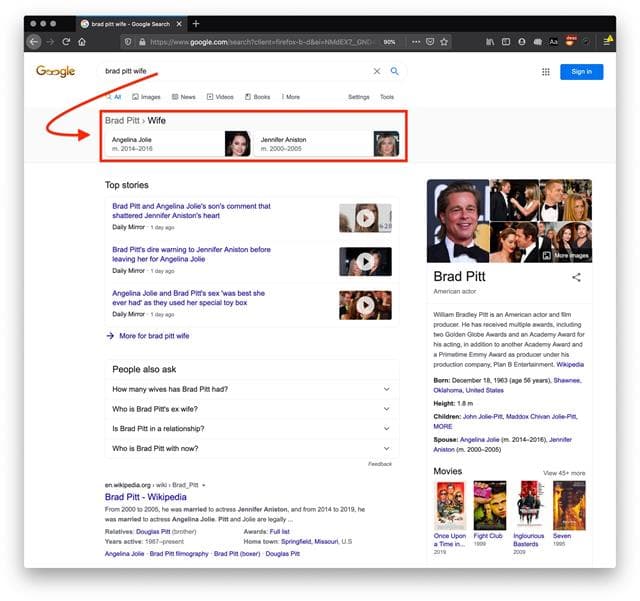Show sidebars using the sidebar icon
640x601 pixels.
coord(506,42)
